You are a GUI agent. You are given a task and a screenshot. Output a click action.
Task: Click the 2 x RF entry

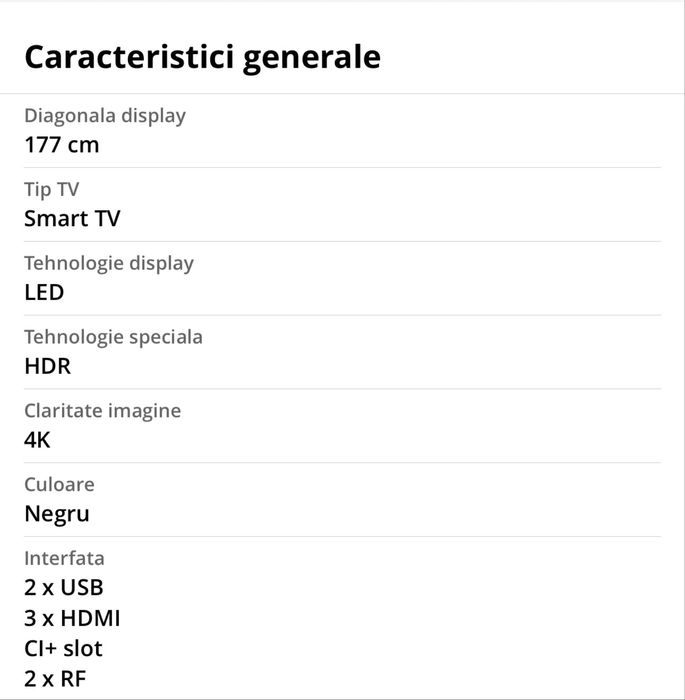point(55,679)
